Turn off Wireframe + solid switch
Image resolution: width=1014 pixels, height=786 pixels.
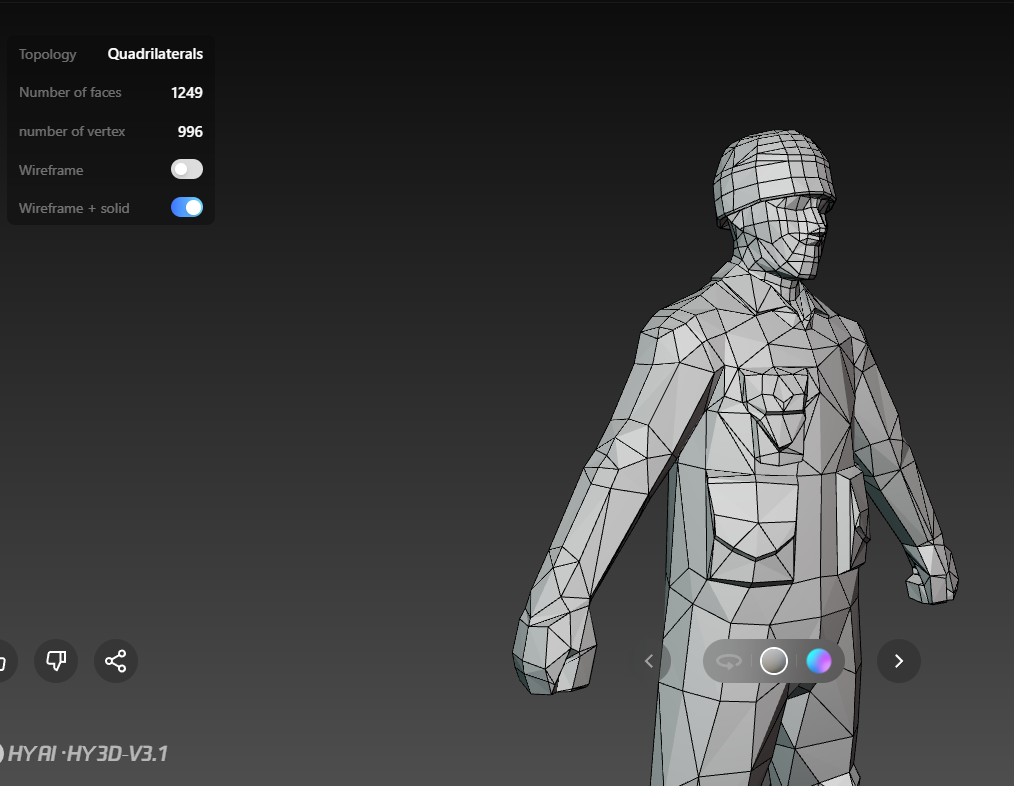[187, 208]
